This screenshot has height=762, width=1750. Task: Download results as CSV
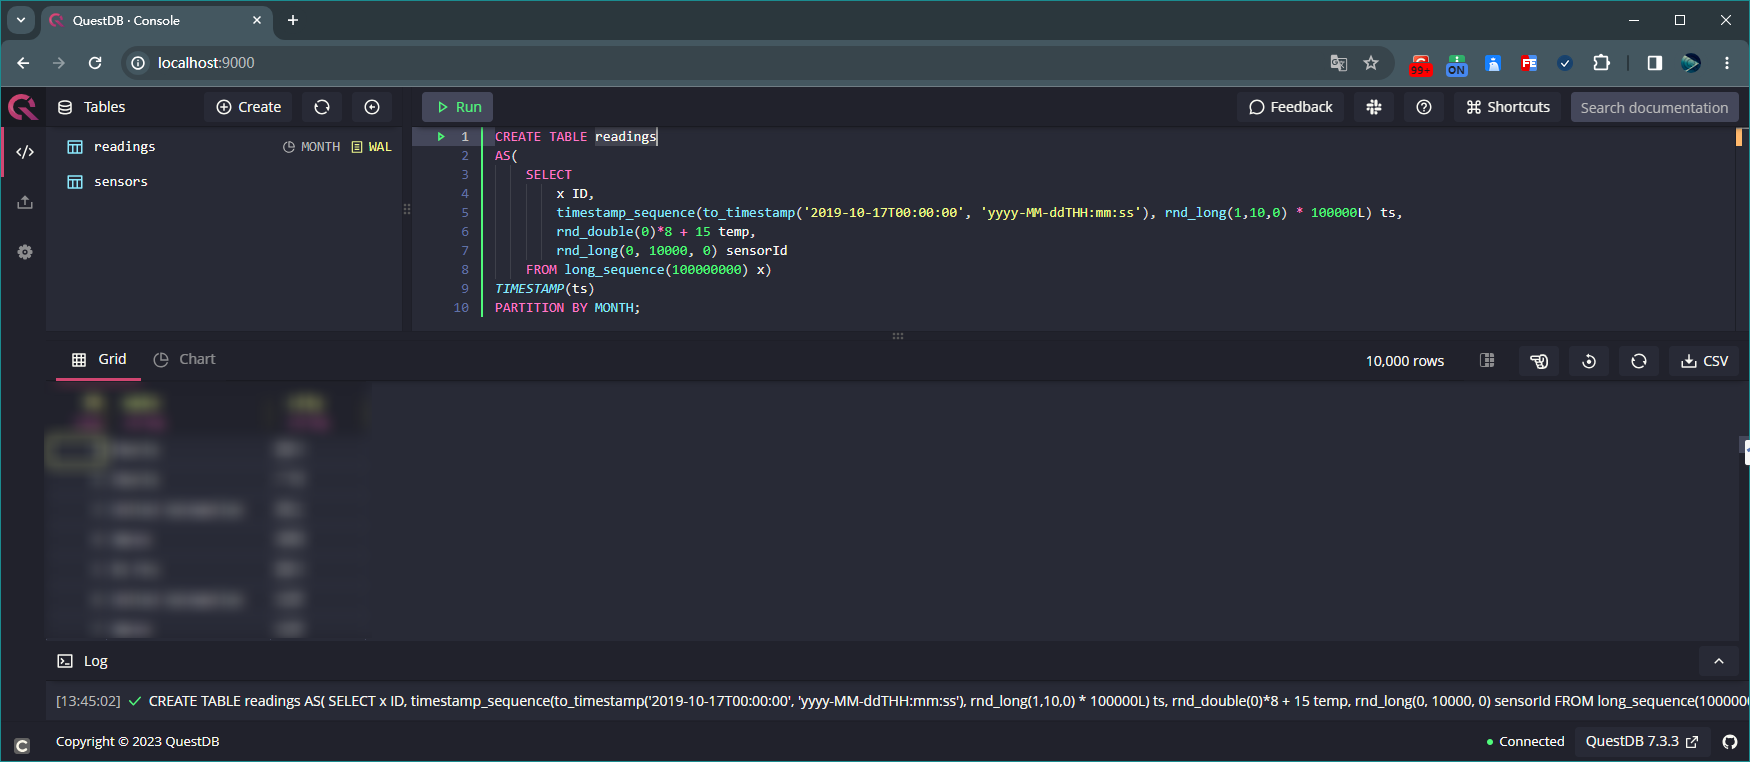1705,361
